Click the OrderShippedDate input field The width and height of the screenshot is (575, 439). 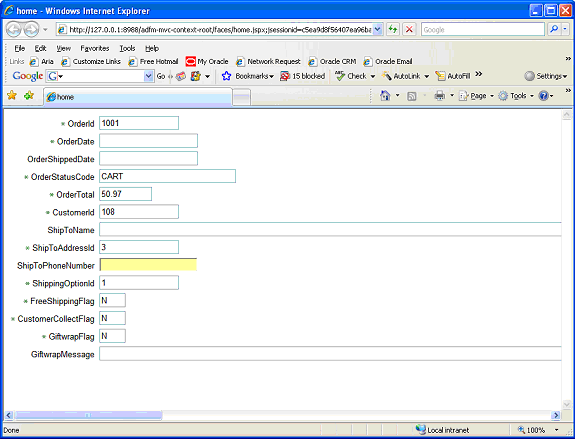tap(149, 158)
